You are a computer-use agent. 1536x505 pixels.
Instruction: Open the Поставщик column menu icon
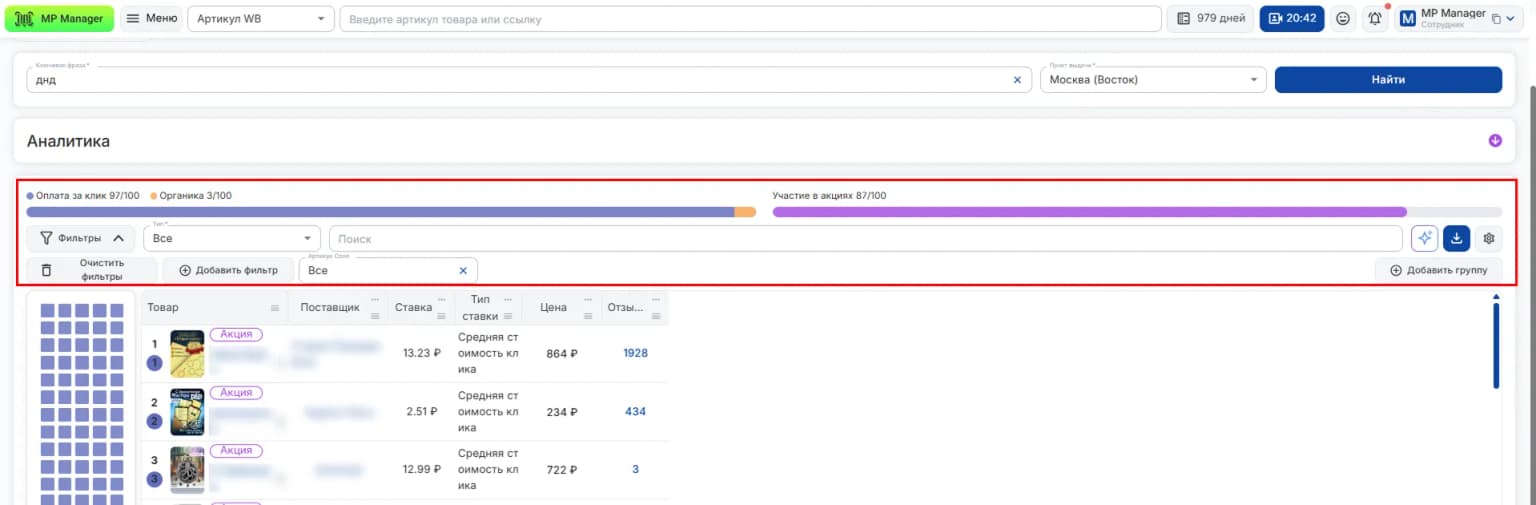(375, 316)
